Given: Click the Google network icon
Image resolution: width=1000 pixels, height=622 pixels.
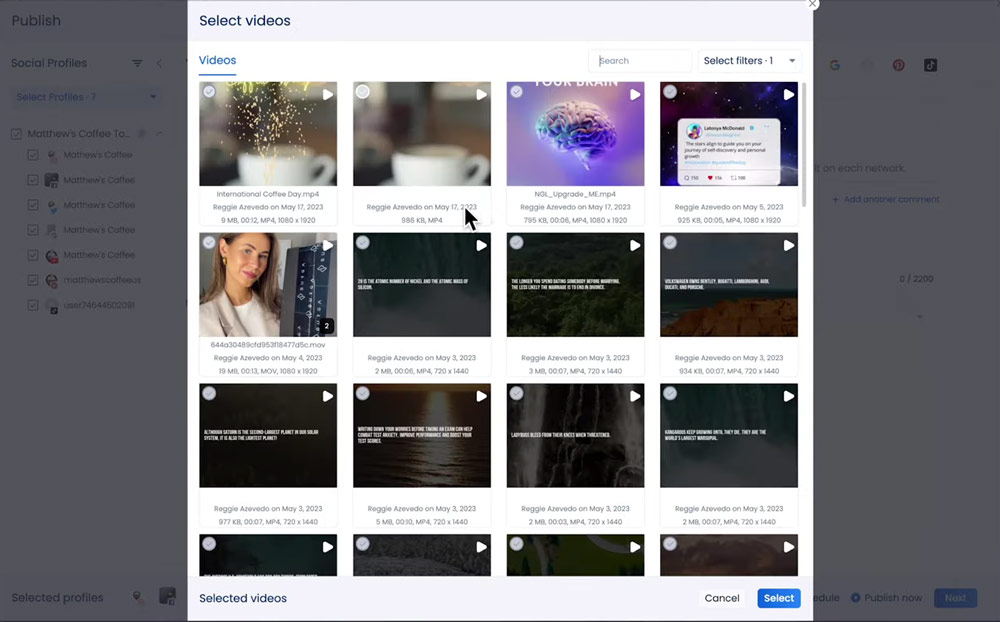Looking at the screenshot, I should [835, 65].
